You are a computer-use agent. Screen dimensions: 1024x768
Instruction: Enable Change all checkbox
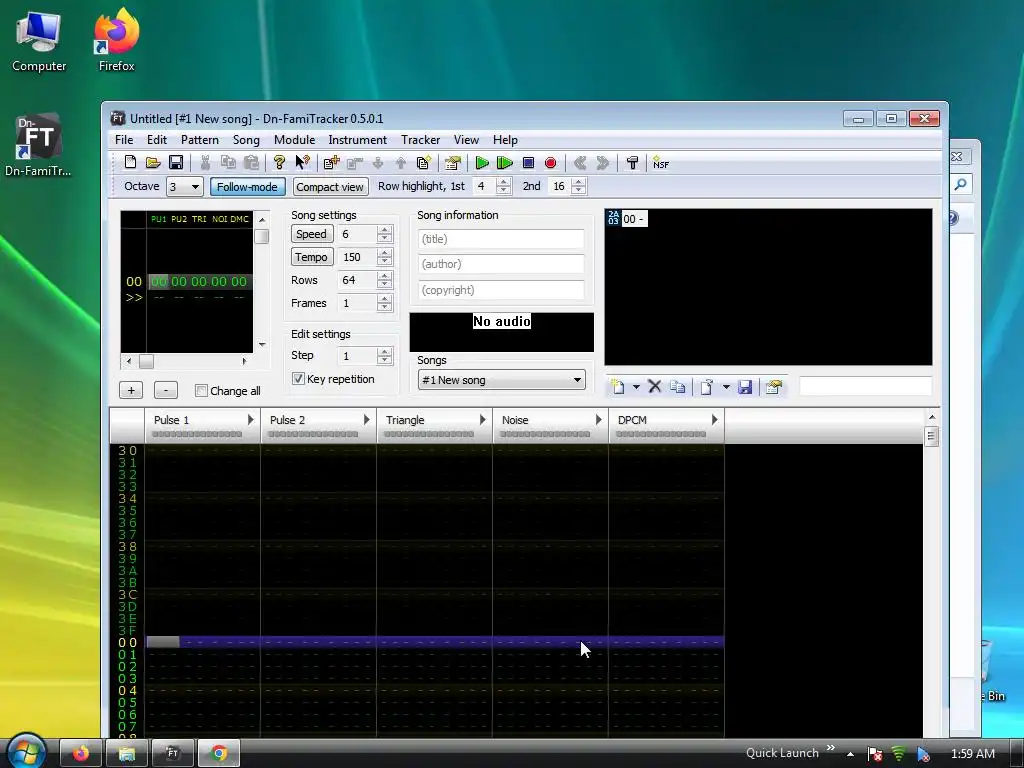click(x=201, y=391)
